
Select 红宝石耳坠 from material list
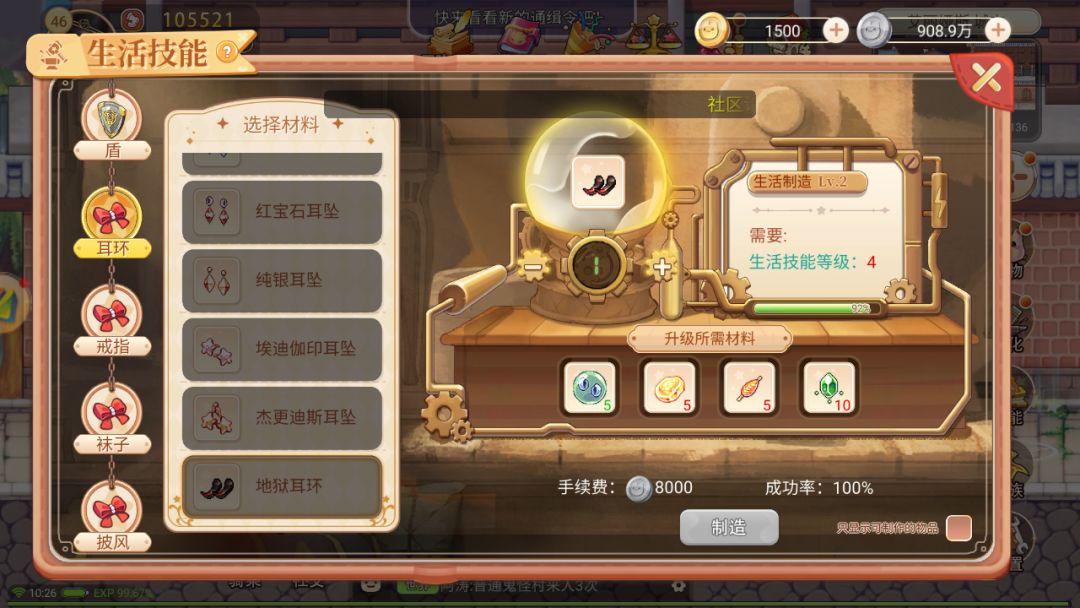(282, 211)
